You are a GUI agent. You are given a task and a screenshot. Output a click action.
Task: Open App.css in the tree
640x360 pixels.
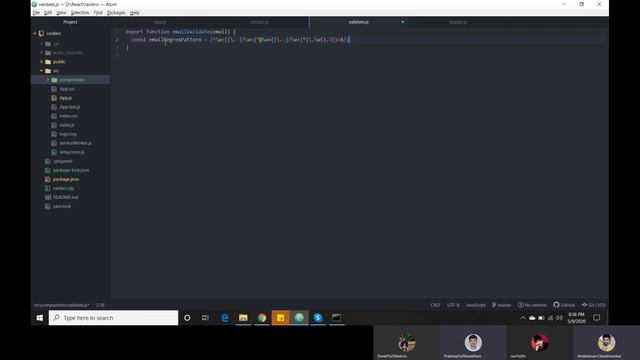point(67,89)
